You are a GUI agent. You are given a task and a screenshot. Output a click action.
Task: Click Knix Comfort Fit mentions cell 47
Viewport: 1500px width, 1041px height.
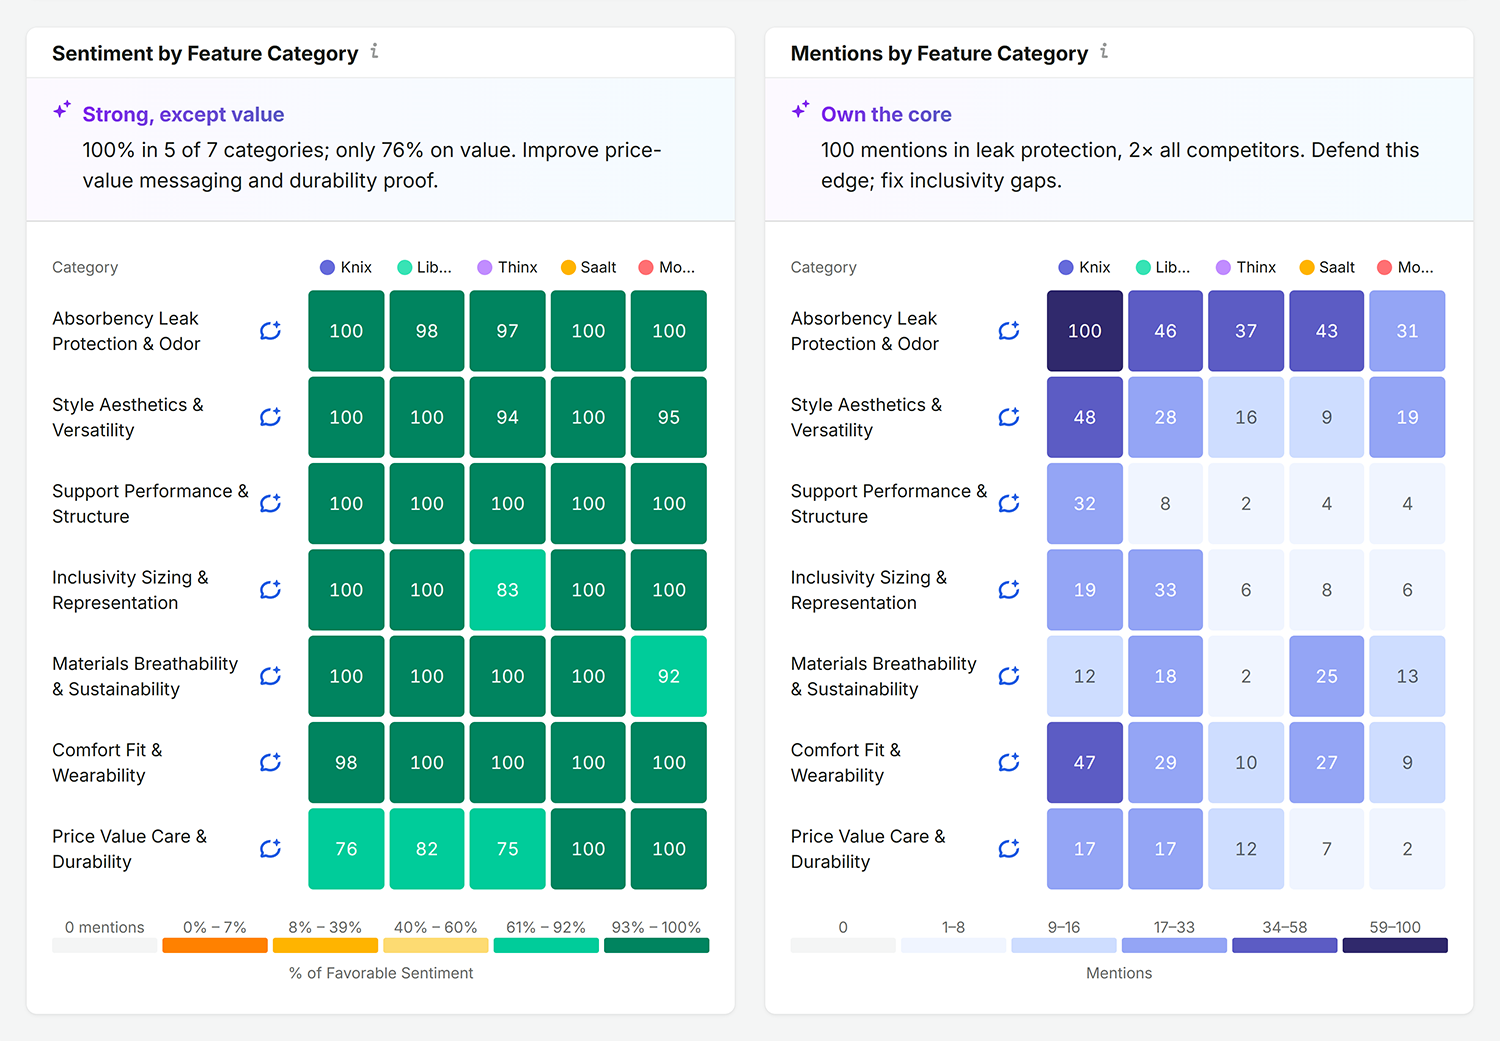(x=1085, y=762)
